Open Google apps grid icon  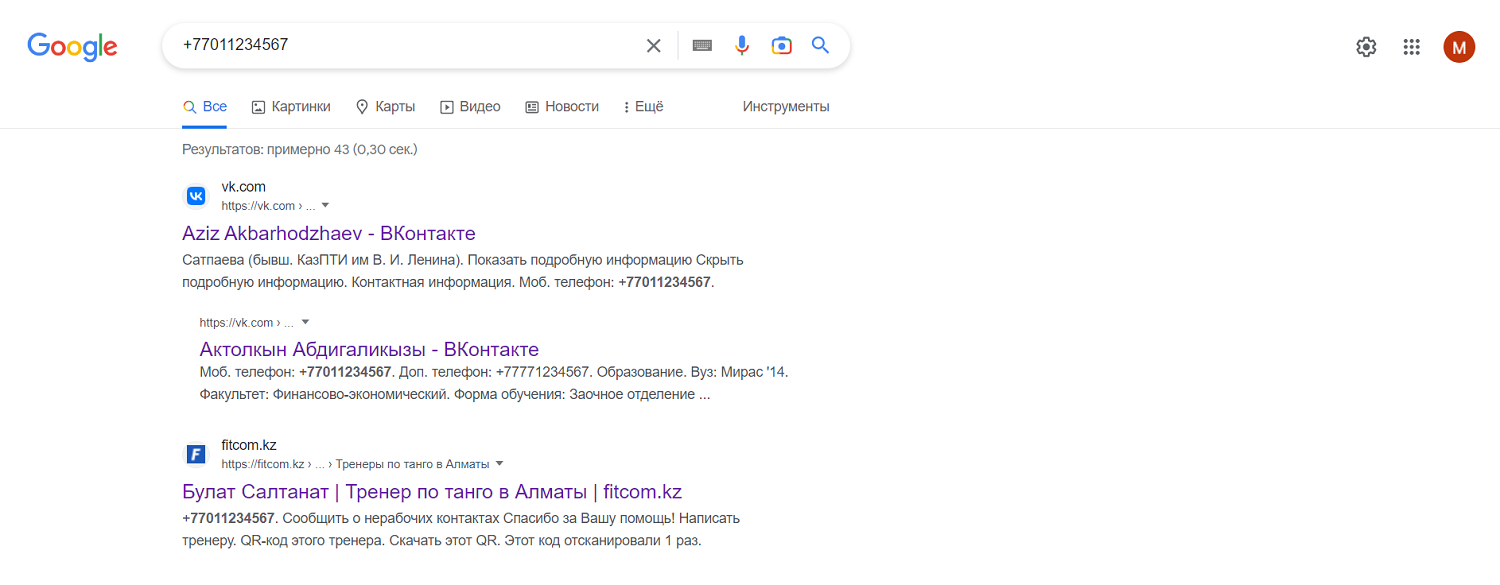1412,46
